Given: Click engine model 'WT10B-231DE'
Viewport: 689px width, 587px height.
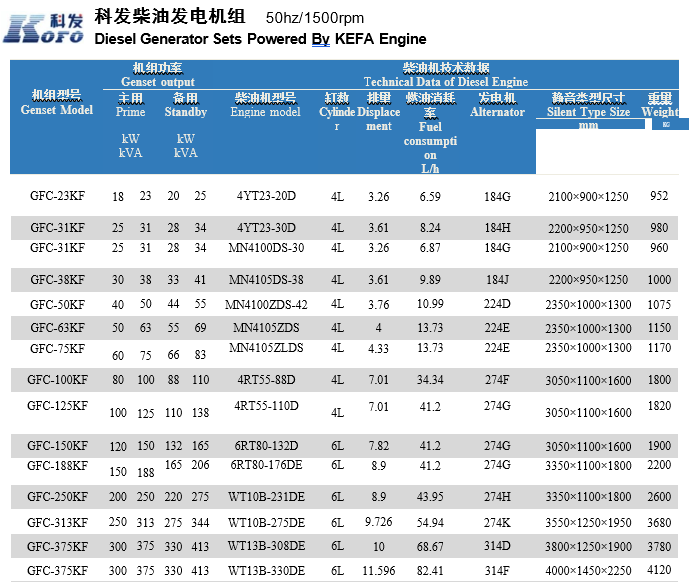Looking at the screenshot, I should (x=266, y=496).
